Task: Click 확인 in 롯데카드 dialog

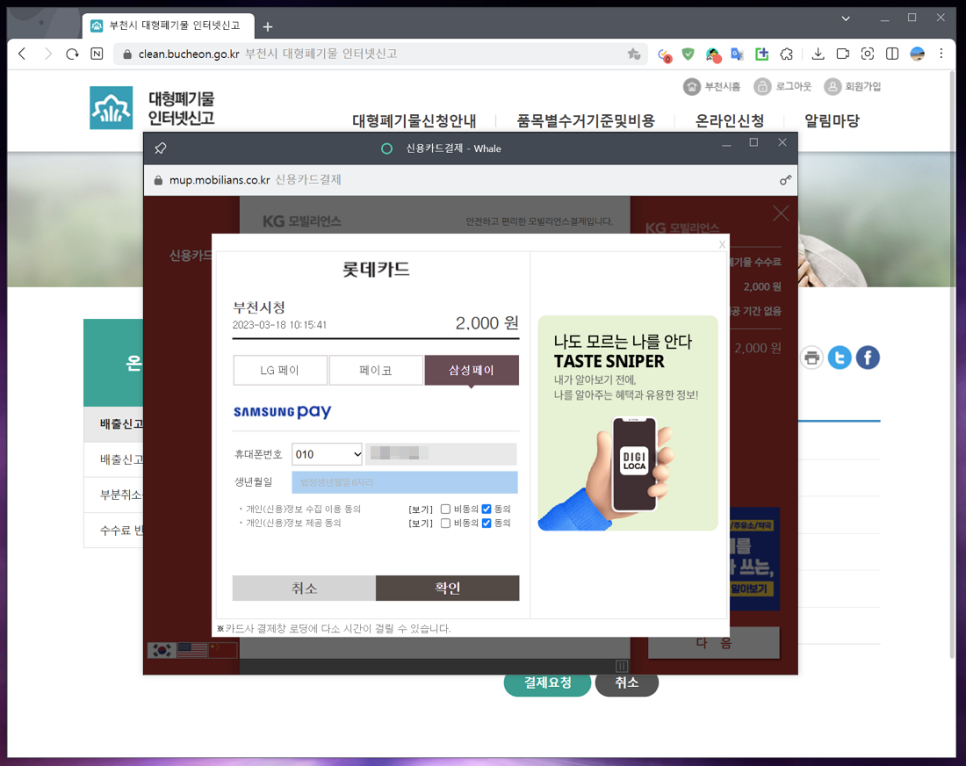Action: (447, 588)
